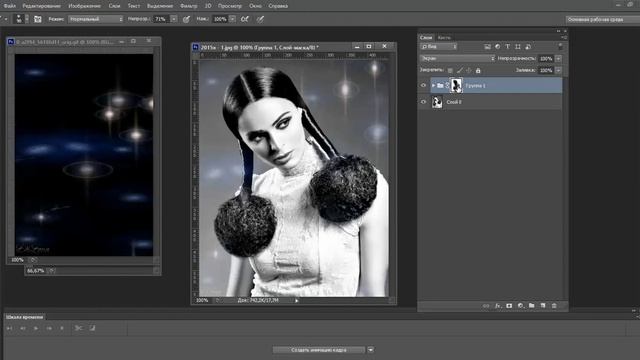
Task: Click the create frame animation button
Action: (319, 350)
